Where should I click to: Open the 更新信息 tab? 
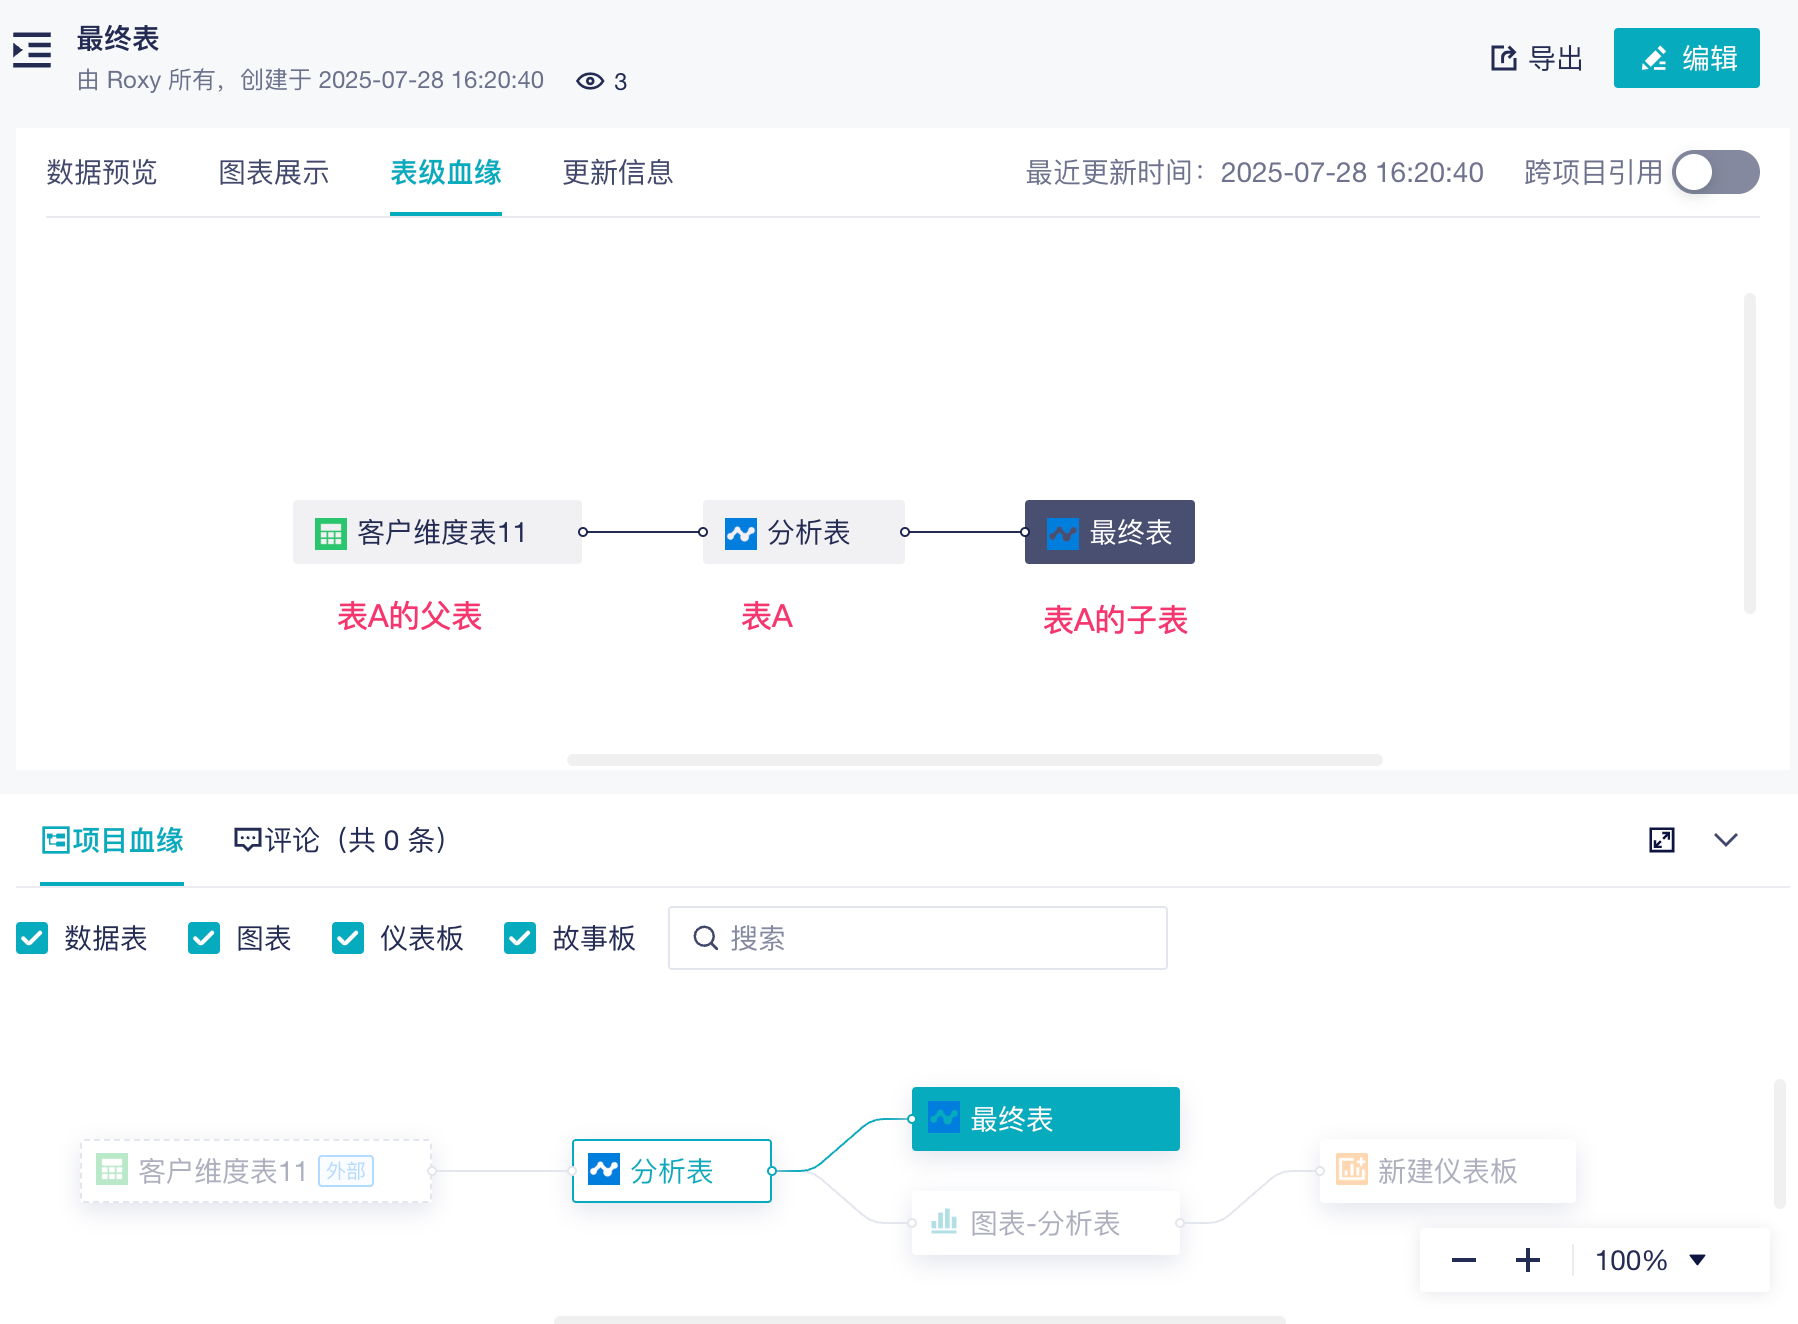pos(617,172)
